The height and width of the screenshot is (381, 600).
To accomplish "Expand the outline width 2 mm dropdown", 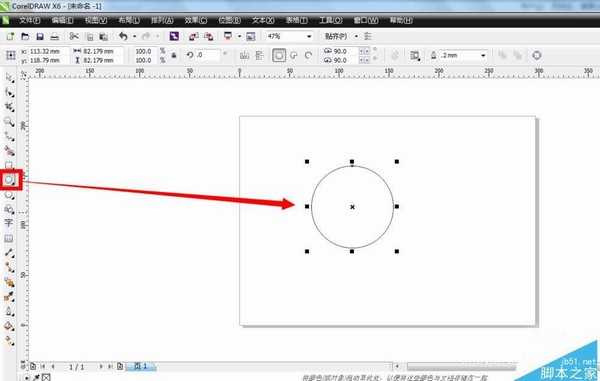I will pyautogui.click(x=483, y=55).
